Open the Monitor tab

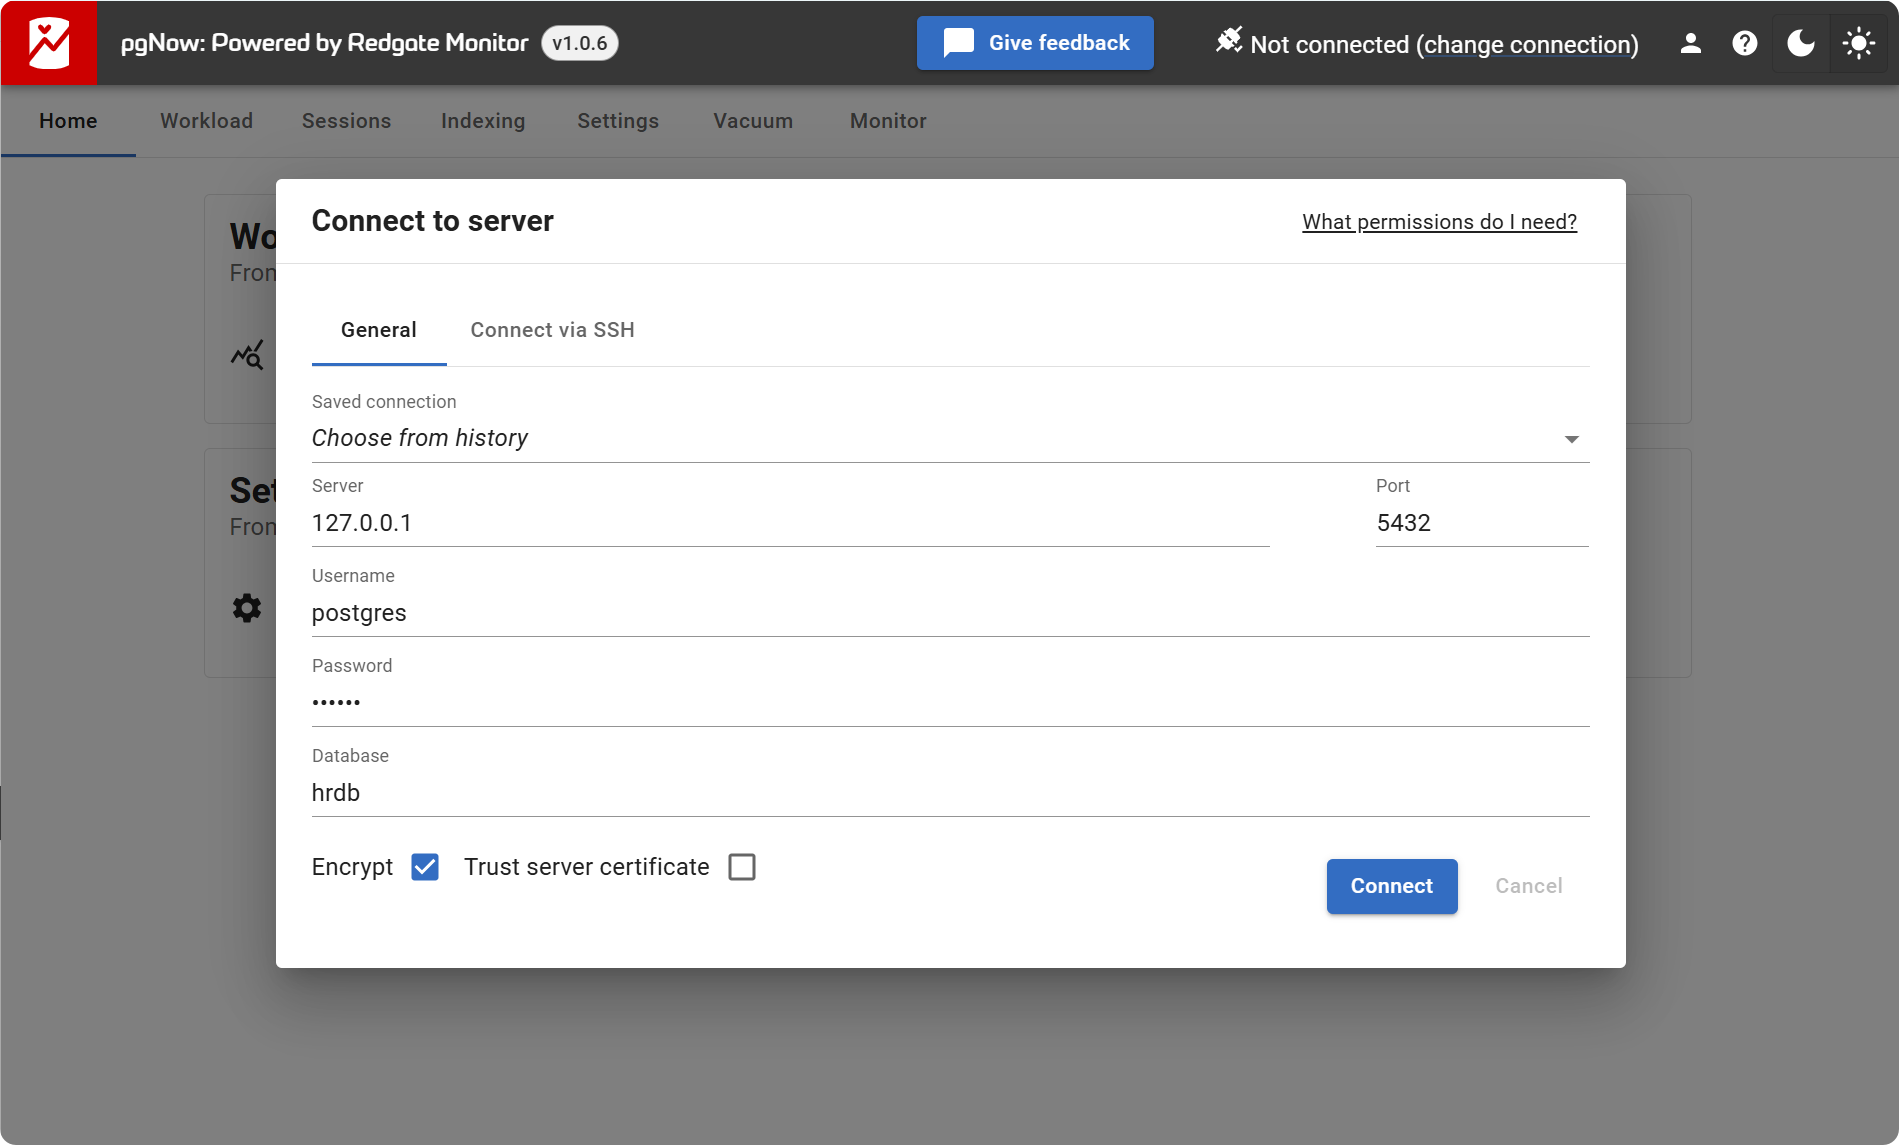tap(888, 121)
